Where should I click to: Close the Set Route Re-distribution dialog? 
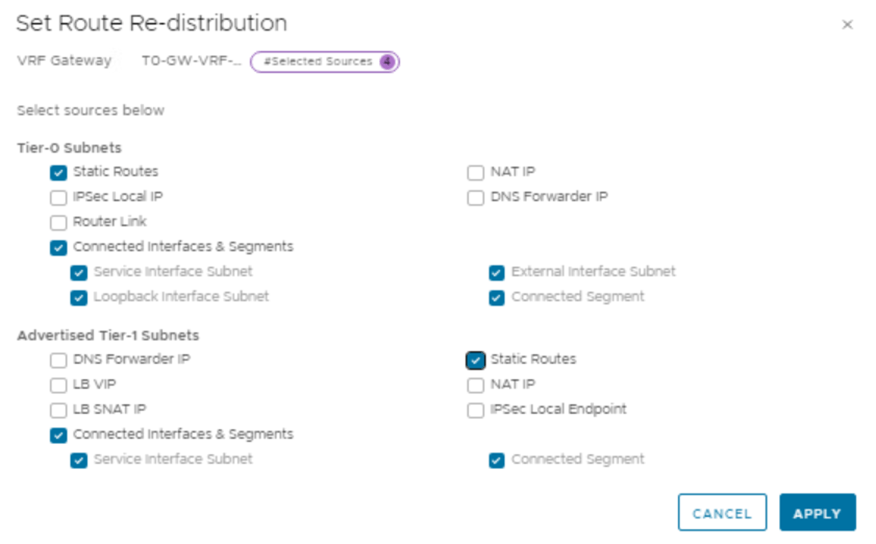[847, 25]
